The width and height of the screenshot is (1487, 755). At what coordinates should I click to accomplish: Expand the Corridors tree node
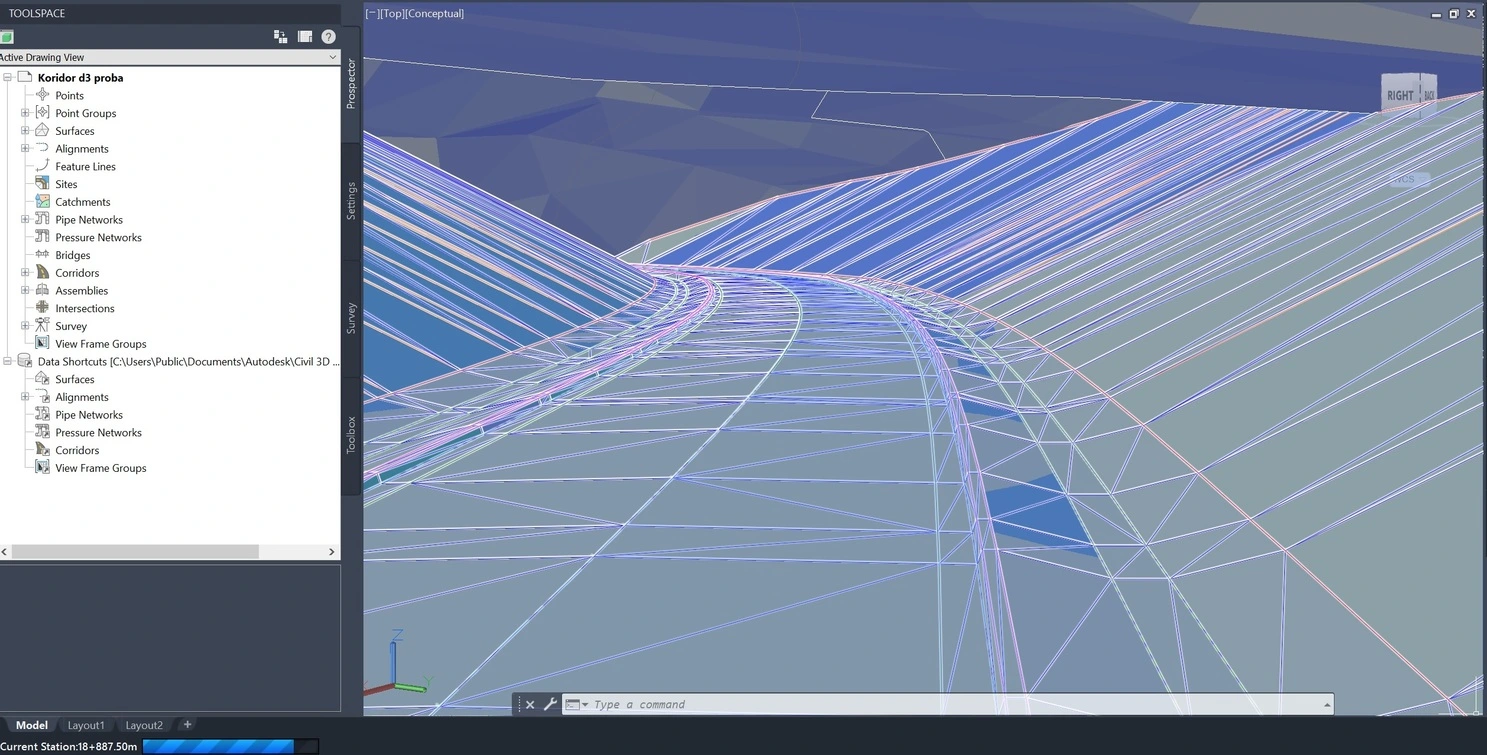click(x=24, y=272)
